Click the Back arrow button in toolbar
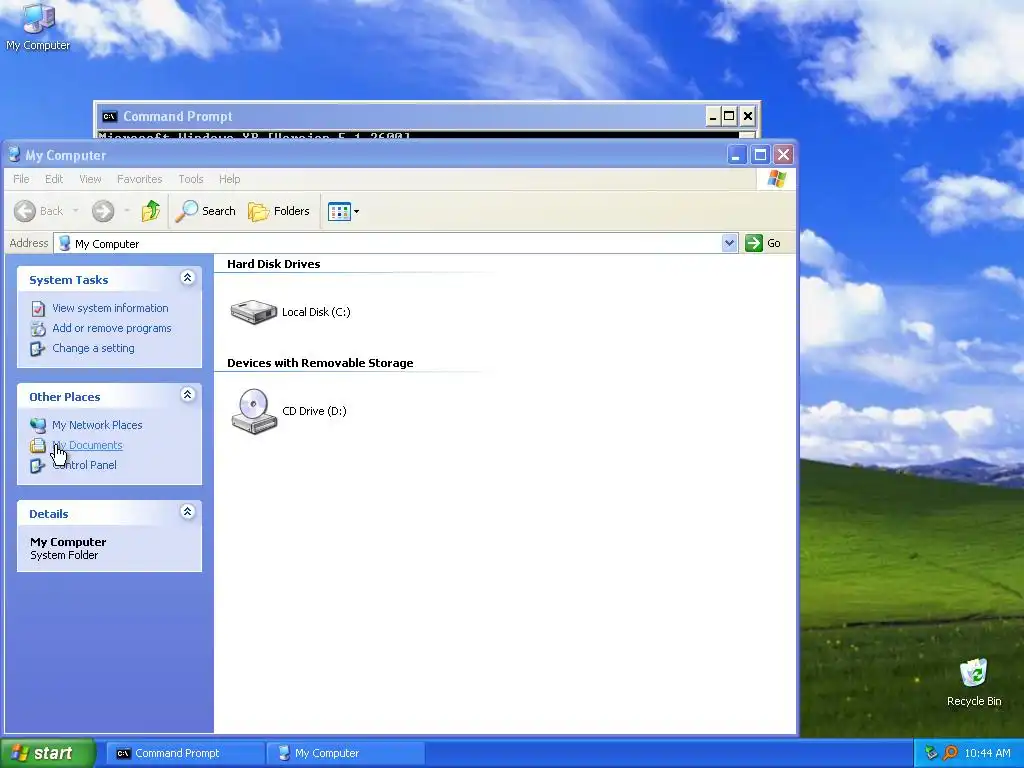1024x768 pixels. coord(25,211)
